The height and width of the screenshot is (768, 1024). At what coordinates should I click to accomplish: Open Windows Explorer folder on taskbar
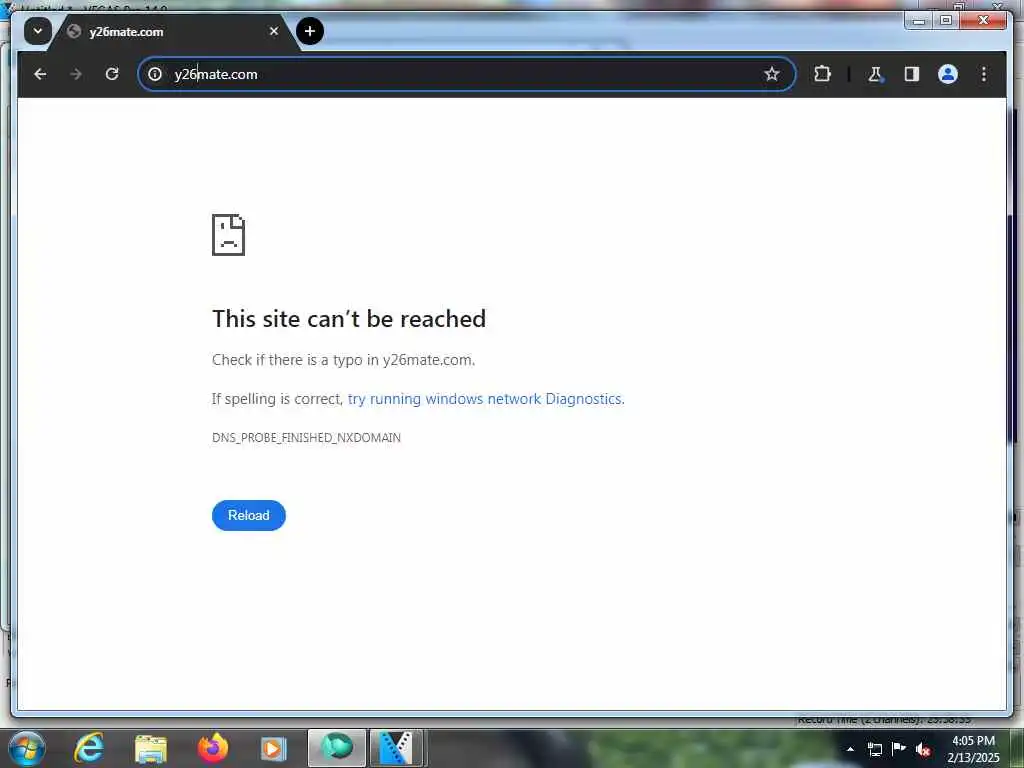pyautogui.click(x=151, y=748)
